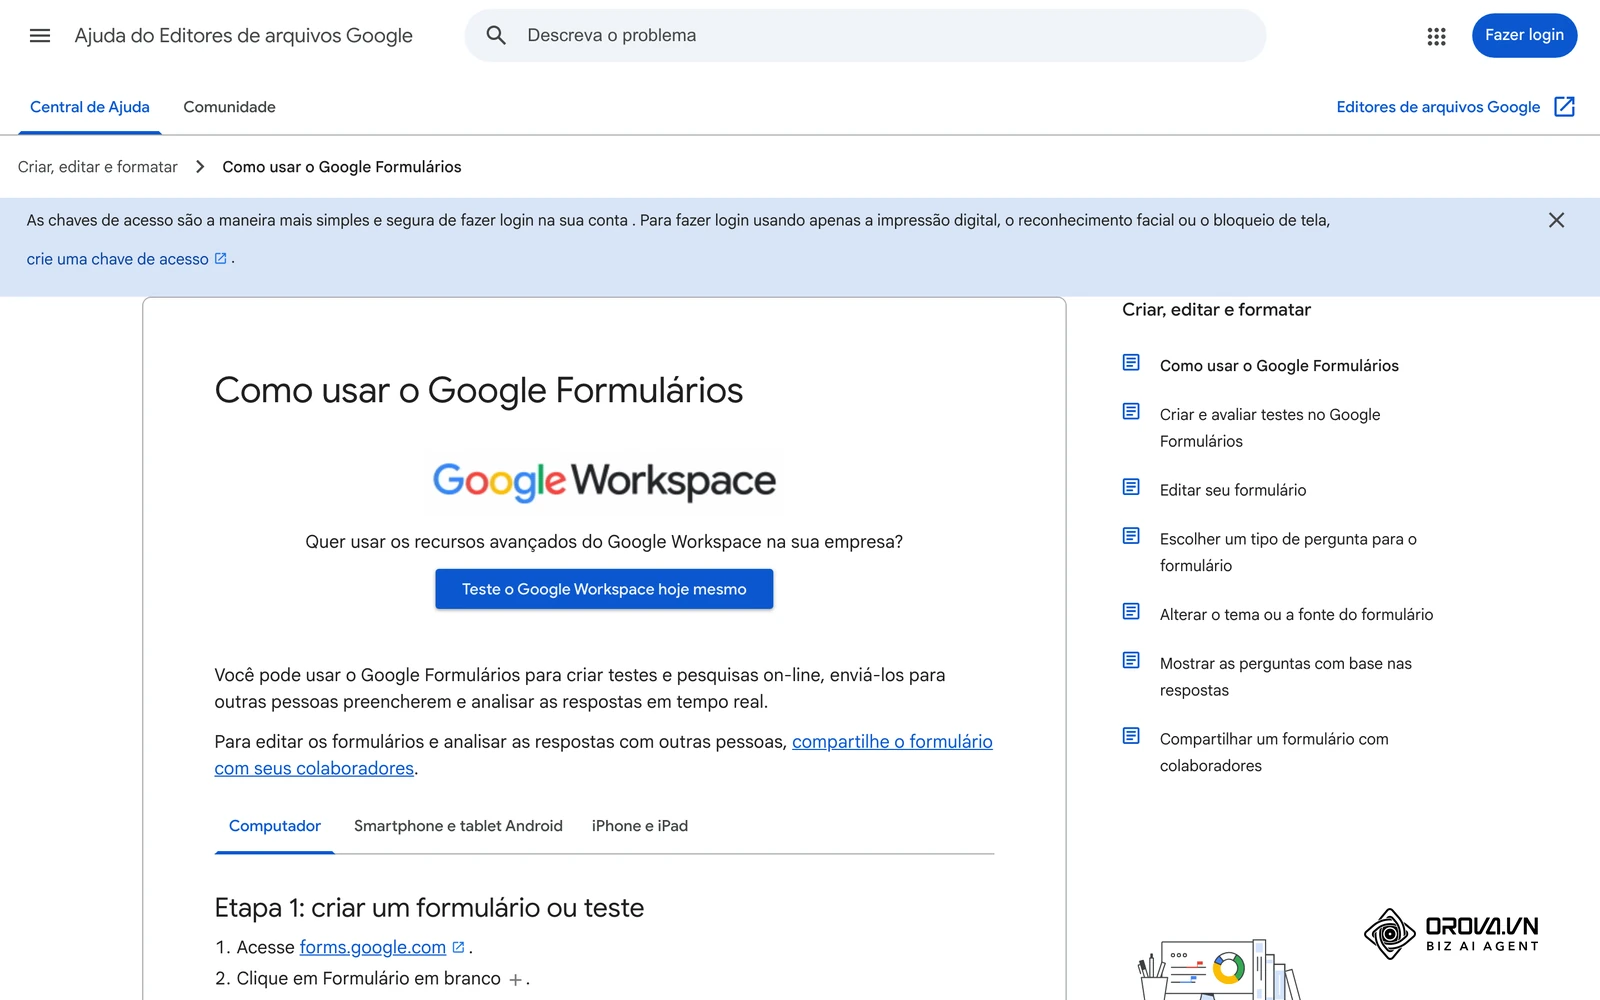The width and height of the screenshot is (1600, 1000).
Task: Select the Computador tab
Action: tap(275, 826)
